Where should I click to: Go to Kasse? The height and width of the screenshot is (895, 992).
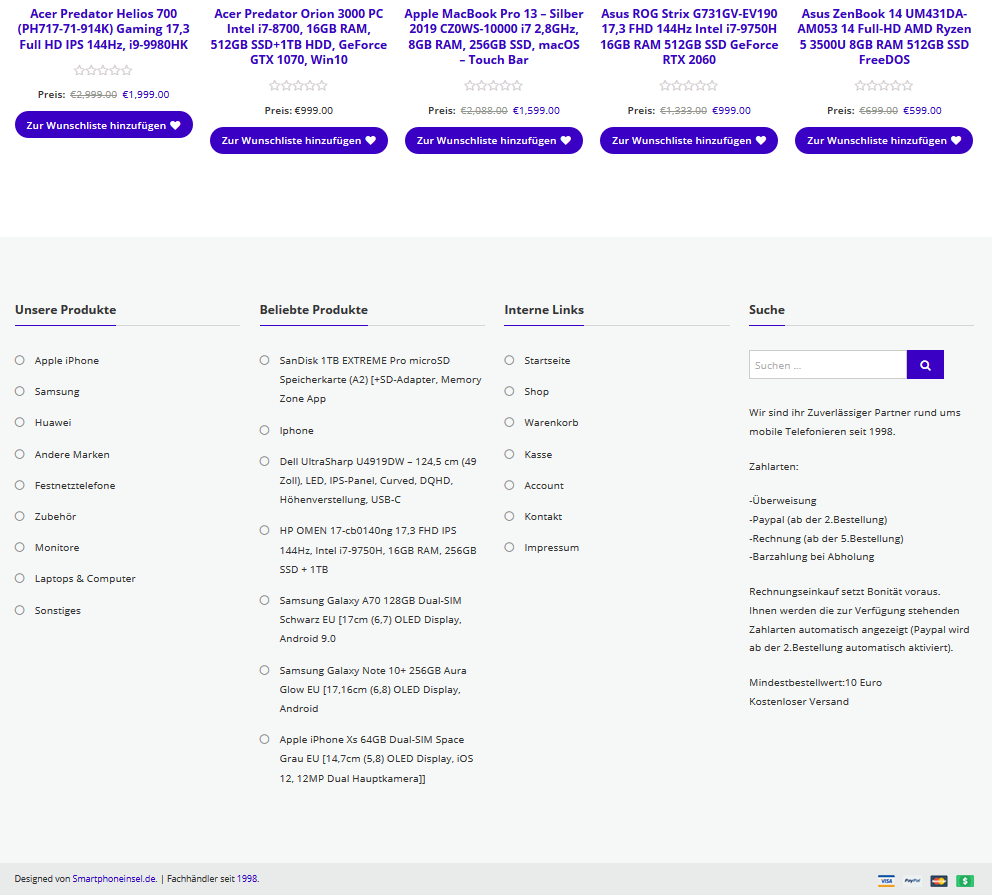tap(538, 454)
